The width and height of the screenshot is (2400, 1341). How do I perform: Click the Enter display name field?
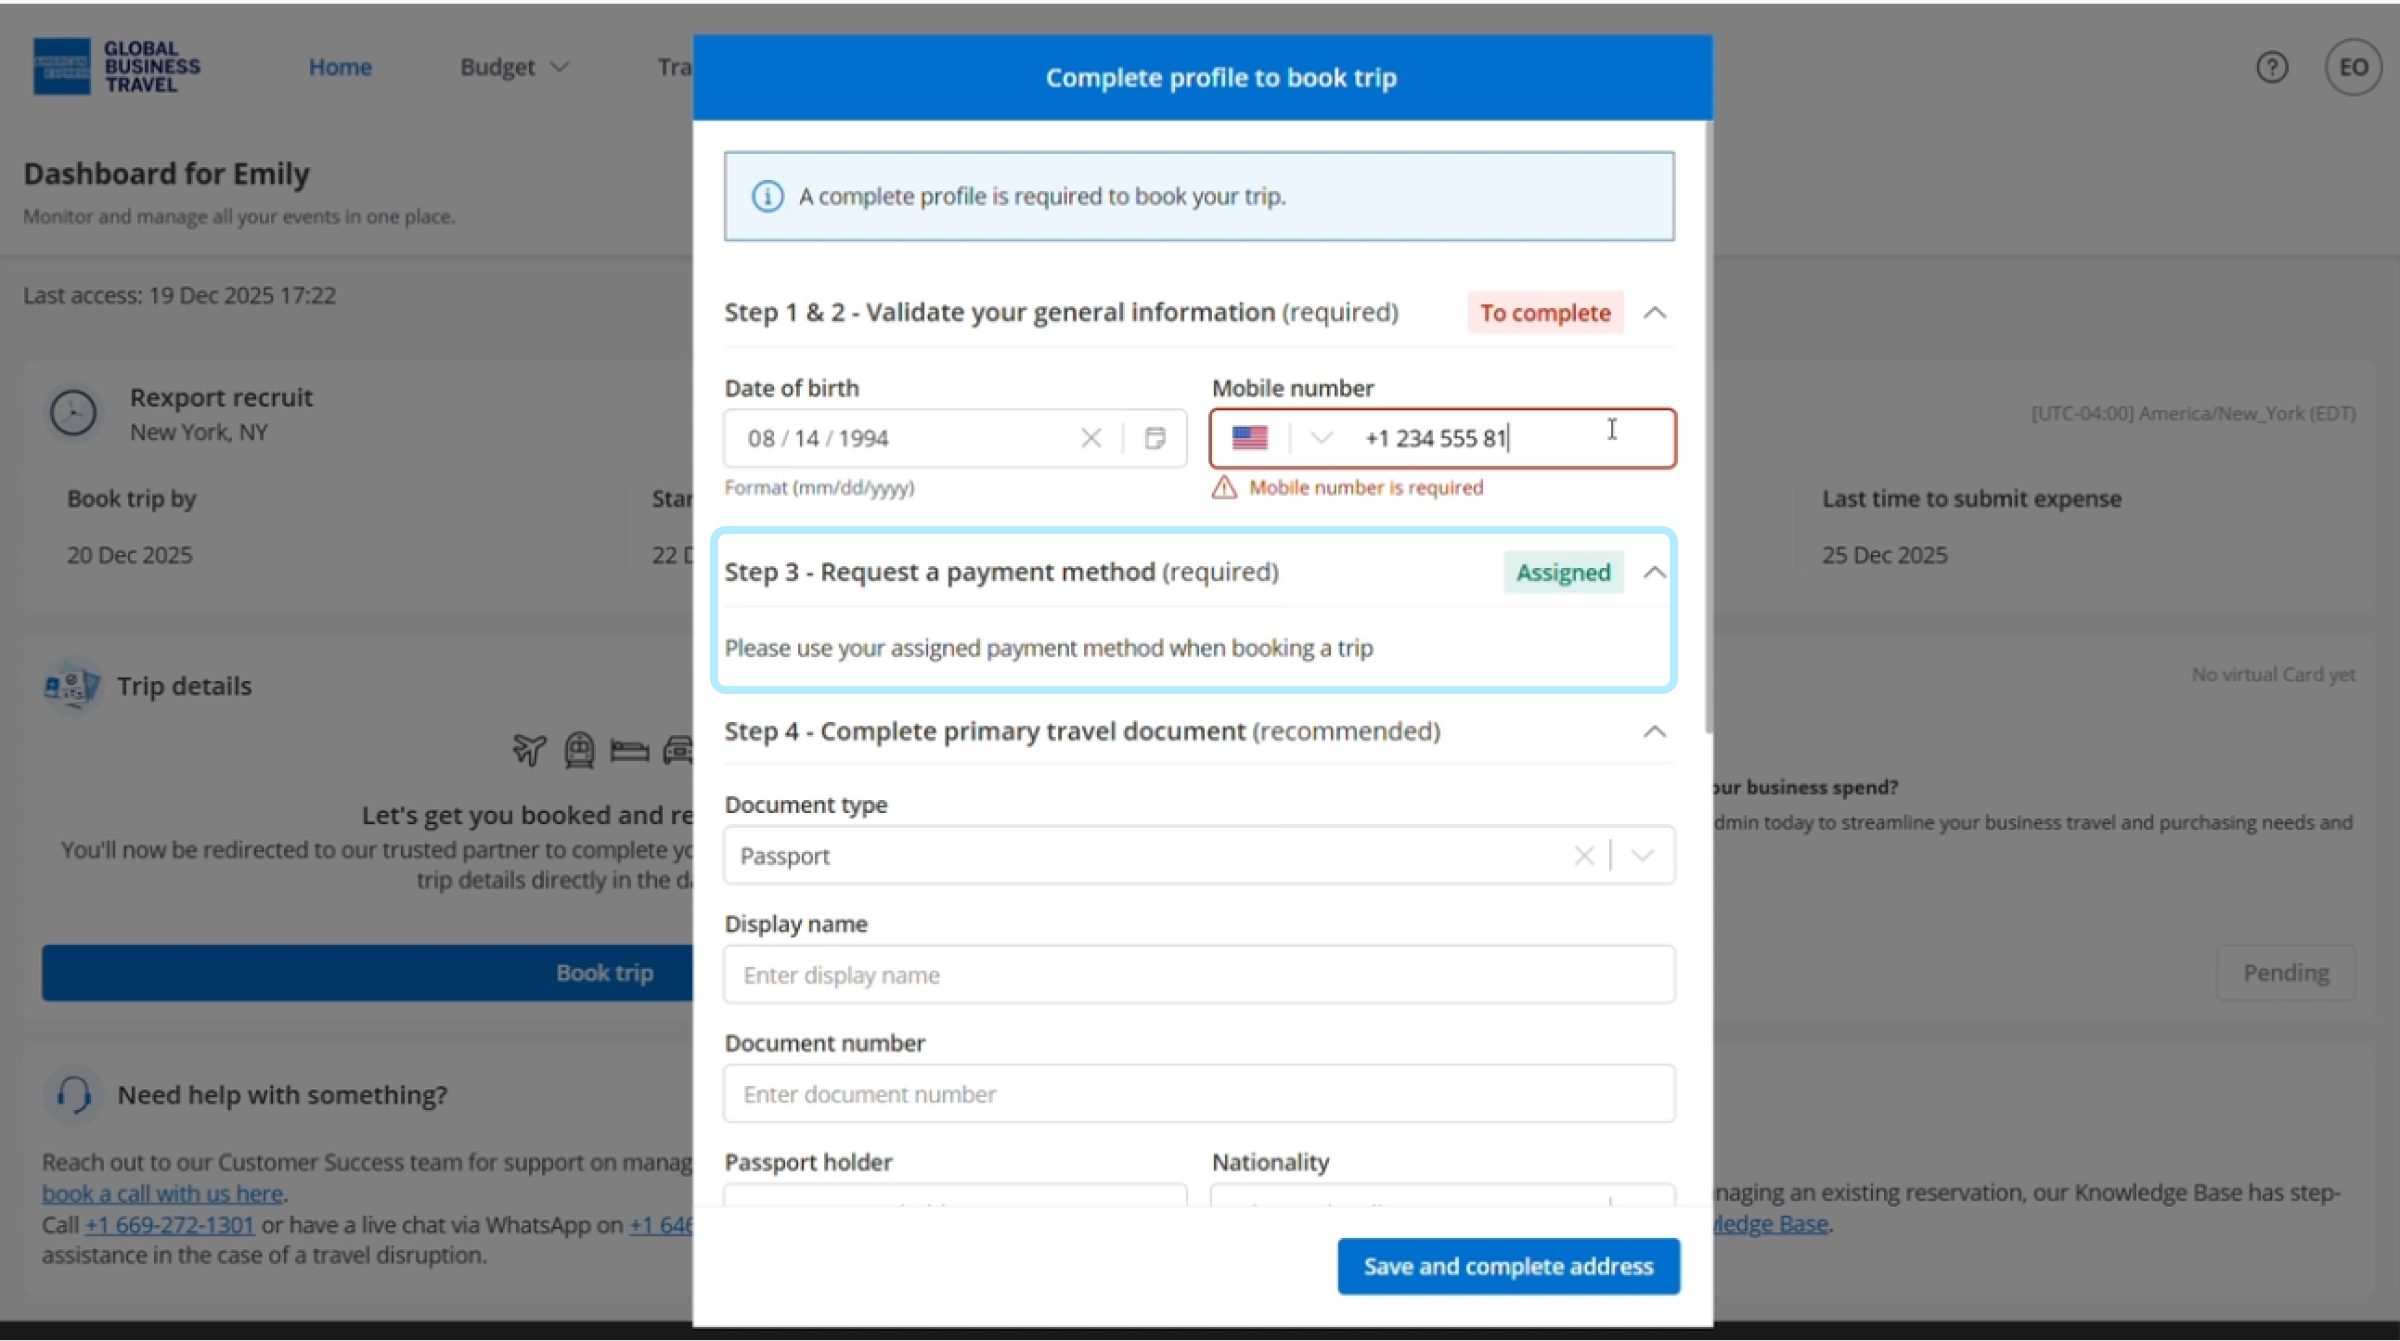[x=1198, y=975]
